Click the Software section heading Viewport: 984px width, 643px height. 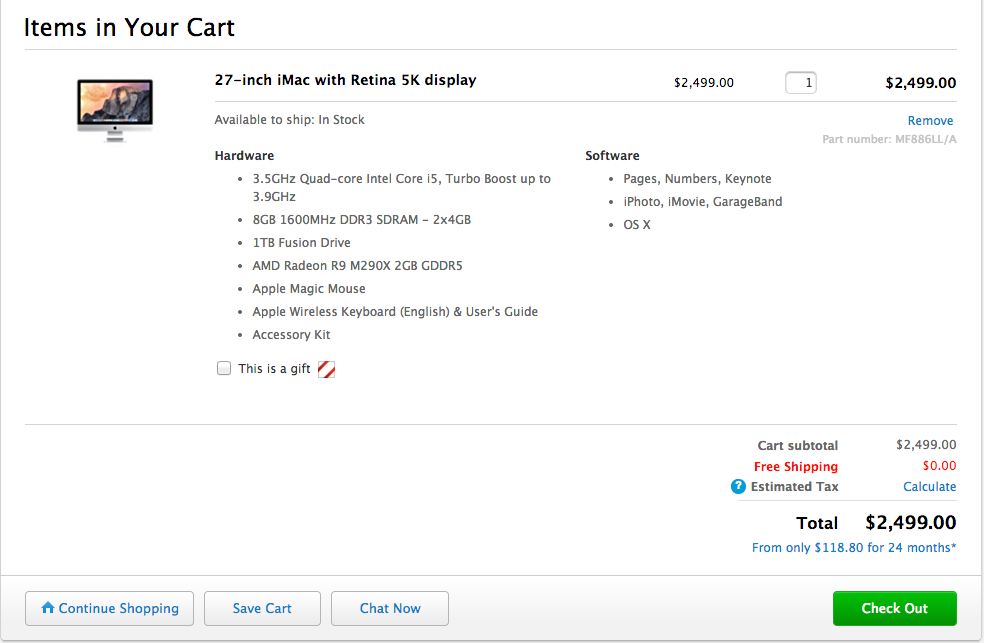612,156
